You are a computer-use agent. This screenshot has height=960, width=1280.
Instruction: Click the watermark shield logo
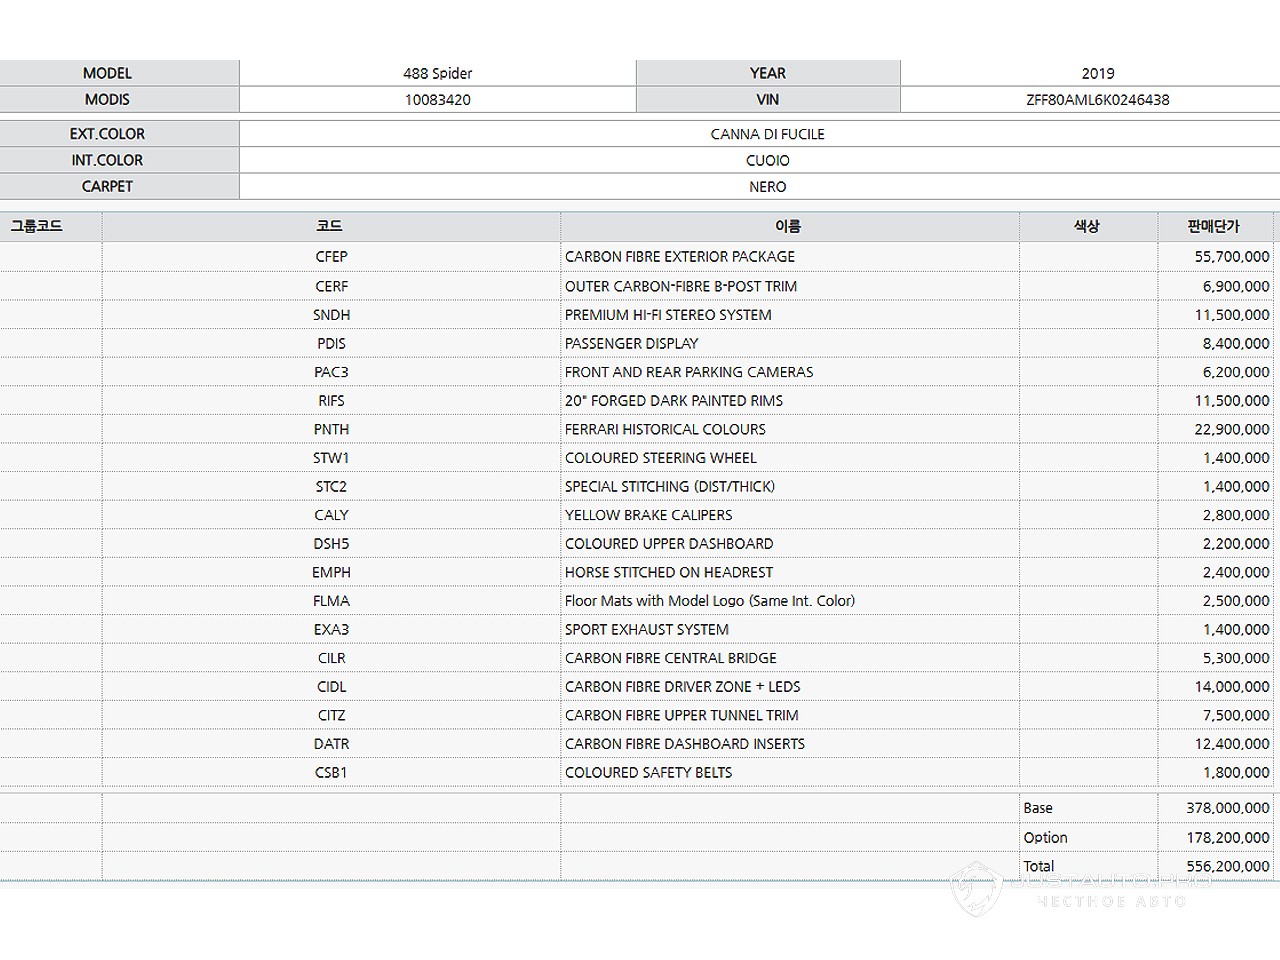(x=976, y=888)
